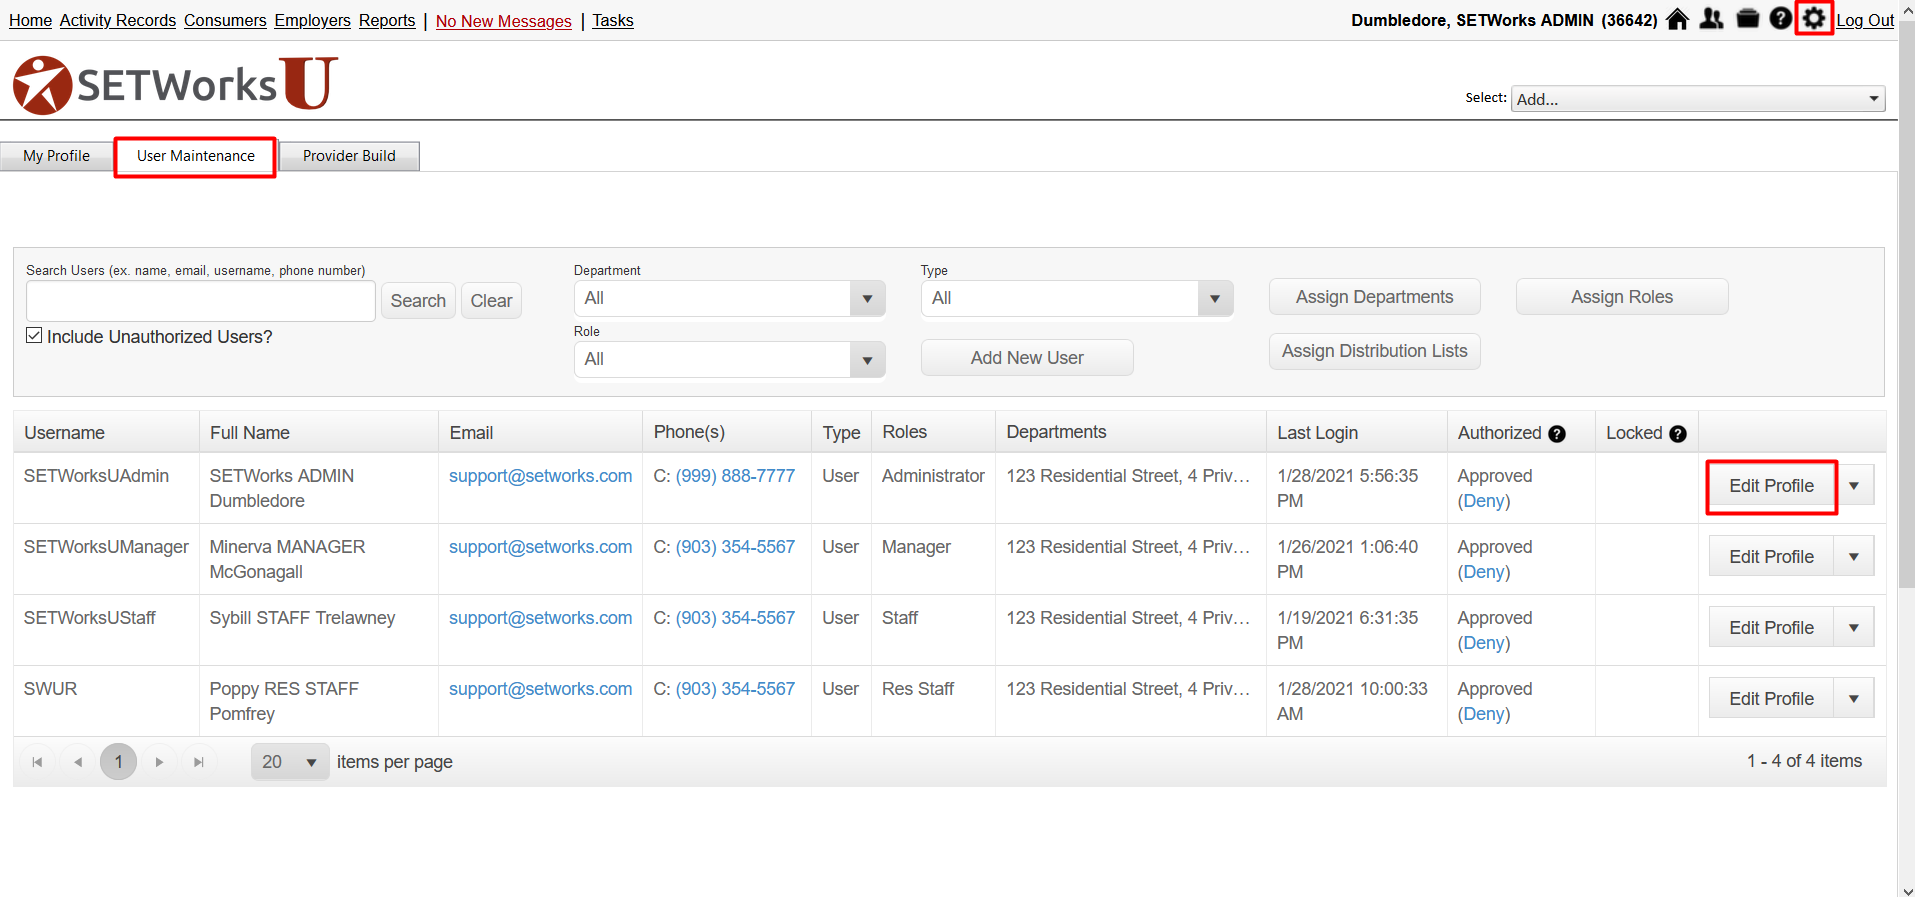Click the SETWorks U logo

175,84
